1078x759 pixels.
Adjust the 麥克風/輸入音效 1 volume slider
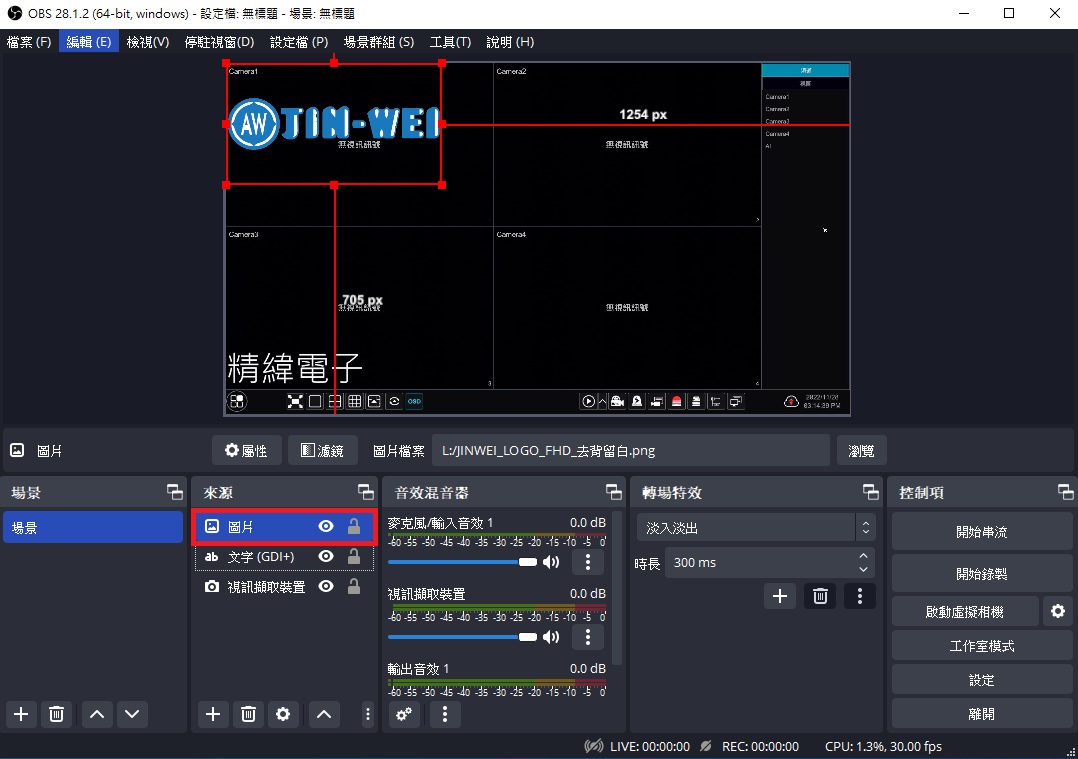coord(463,562)
